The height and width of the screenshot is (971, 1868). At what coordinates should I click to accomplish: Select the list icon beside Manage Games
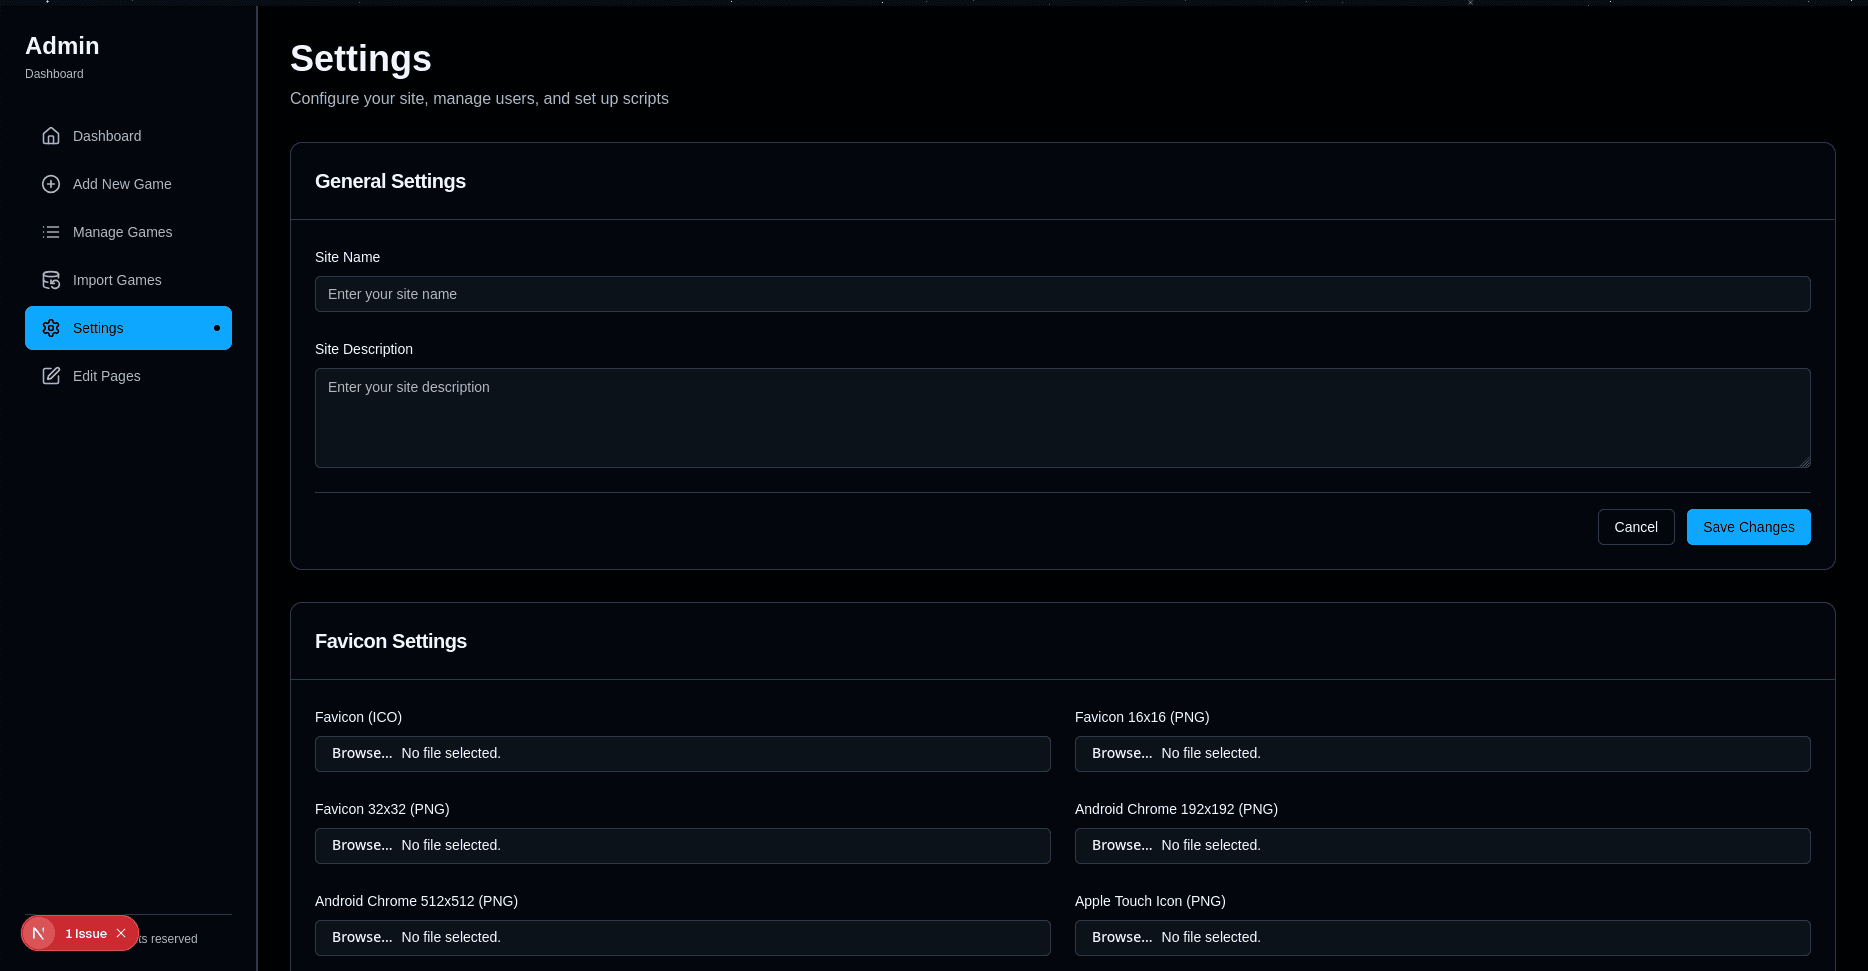point(51,232)
